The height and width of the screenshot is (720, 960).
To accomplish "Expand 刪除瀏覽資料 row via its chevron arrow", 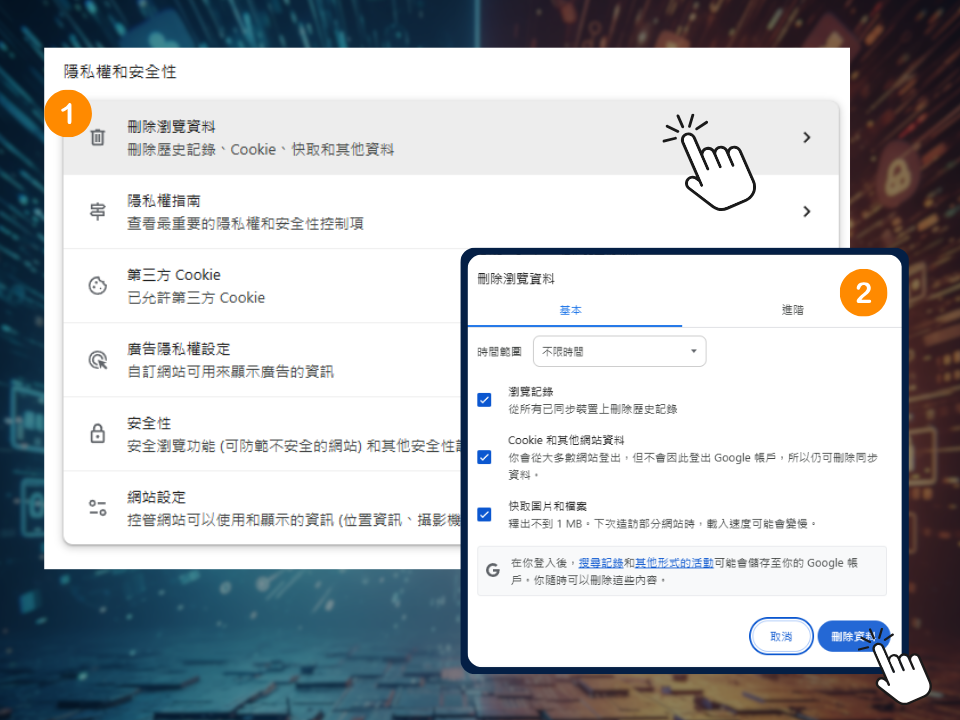I will coord(806,138).
